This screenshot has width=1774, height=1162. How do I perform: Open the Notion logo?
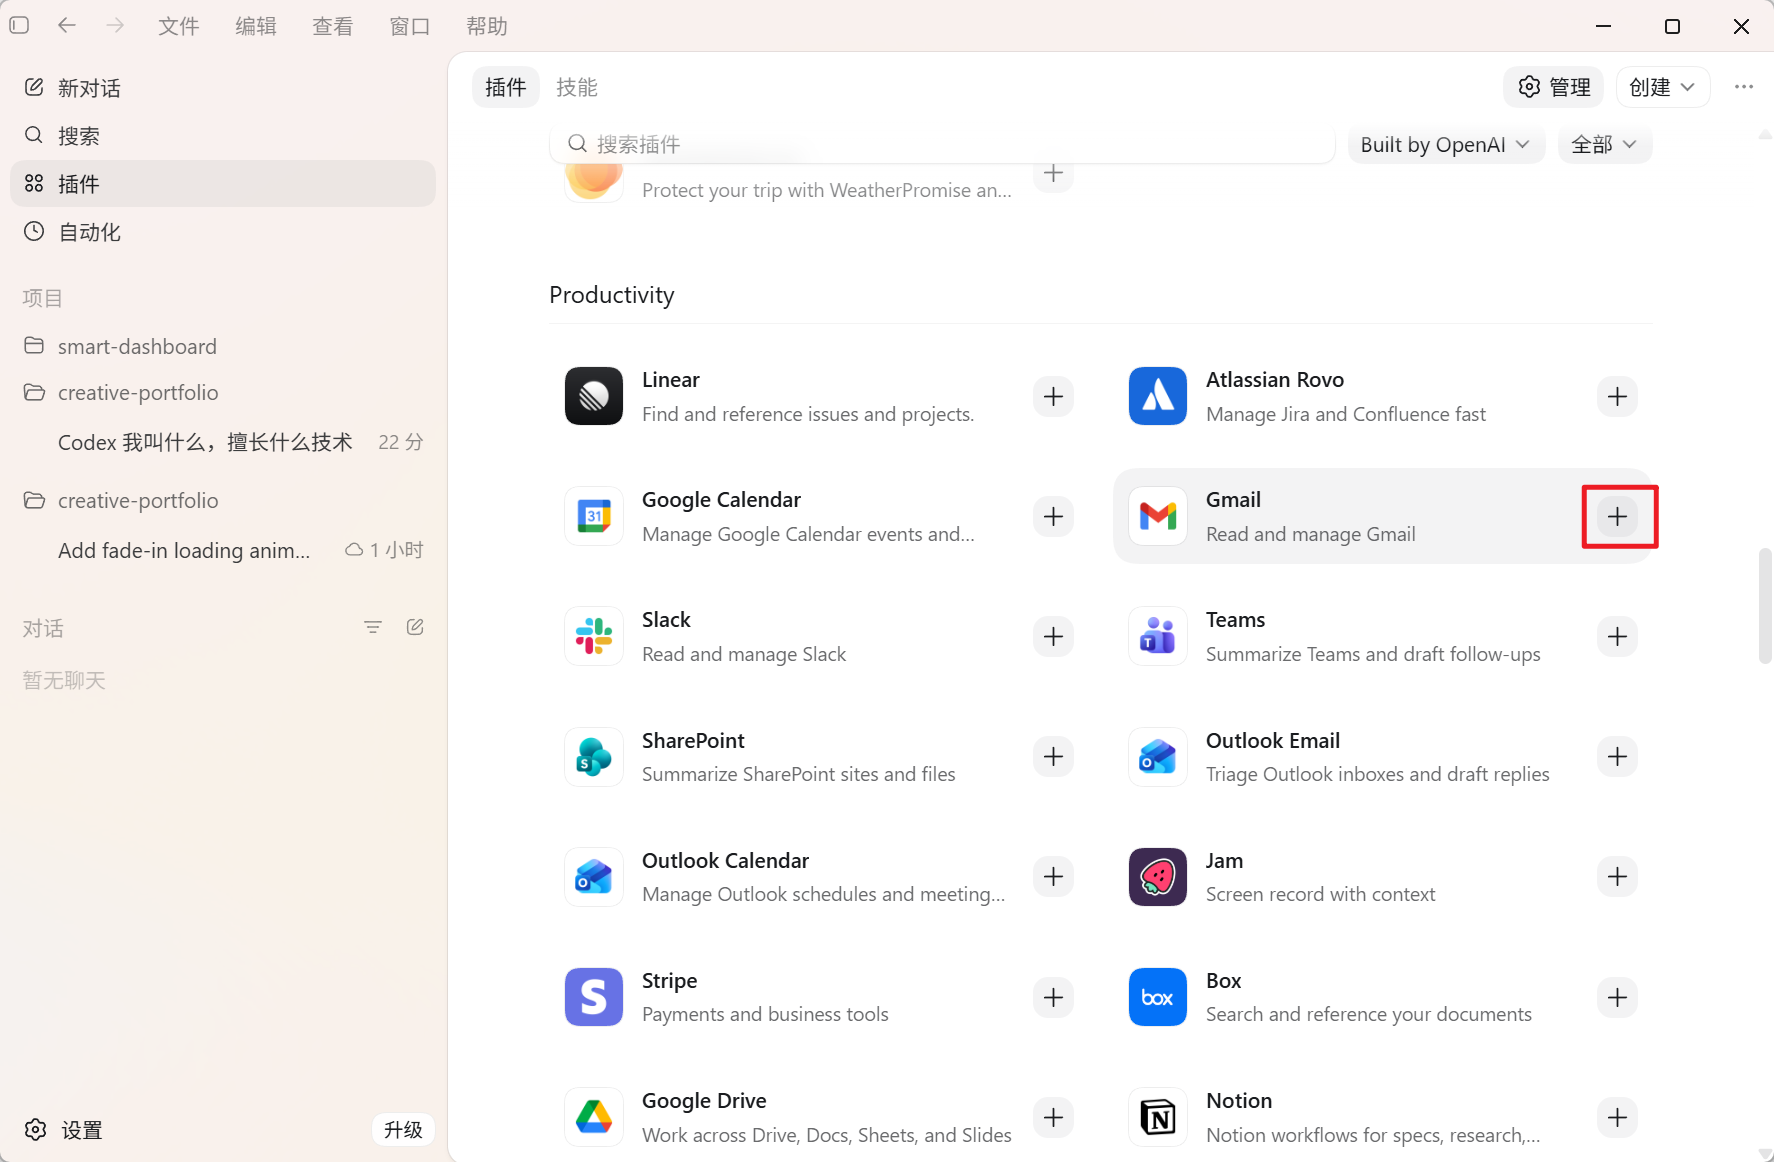pos(1158,1117)
